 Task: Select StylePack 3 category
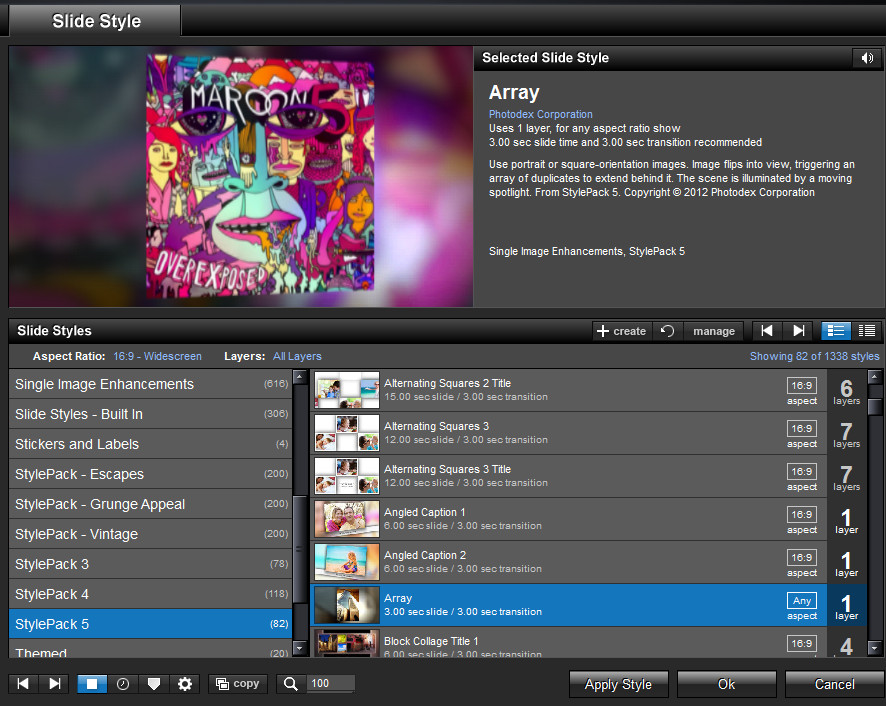click(151, 564)
